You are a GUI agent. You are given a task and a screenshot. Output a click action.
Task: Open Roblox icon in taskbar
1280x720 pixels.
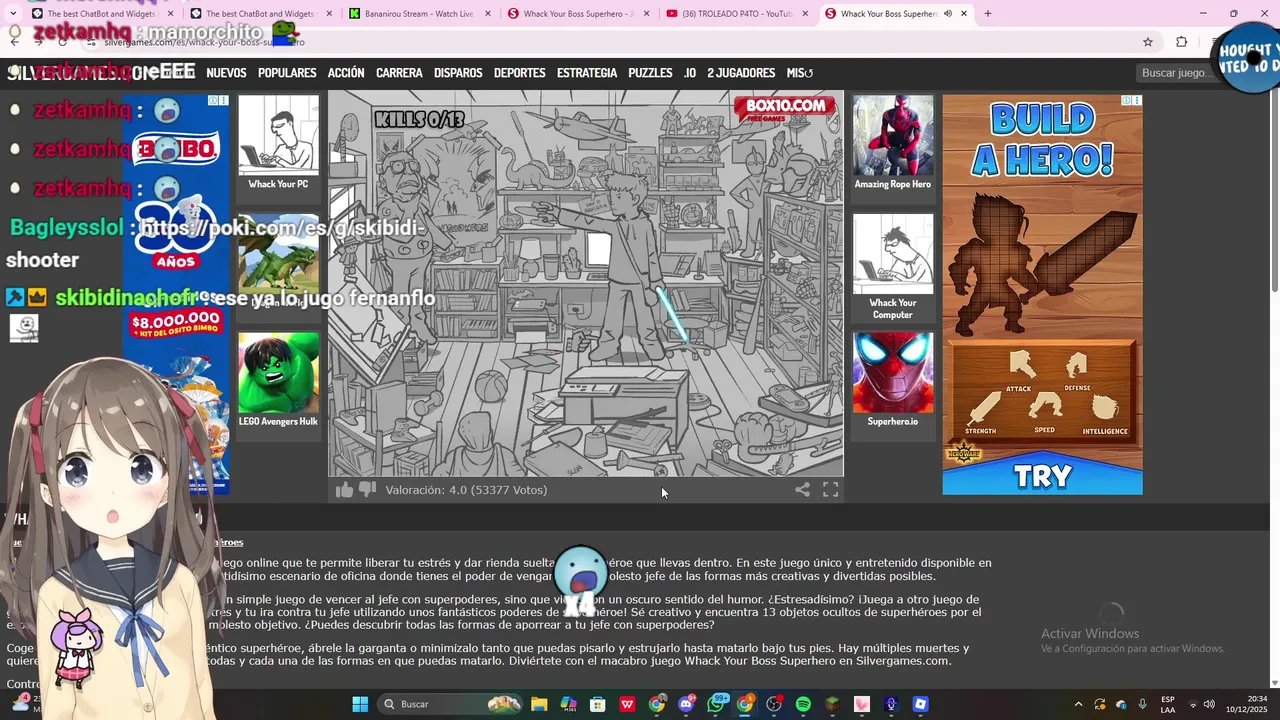tap(921, 704)
